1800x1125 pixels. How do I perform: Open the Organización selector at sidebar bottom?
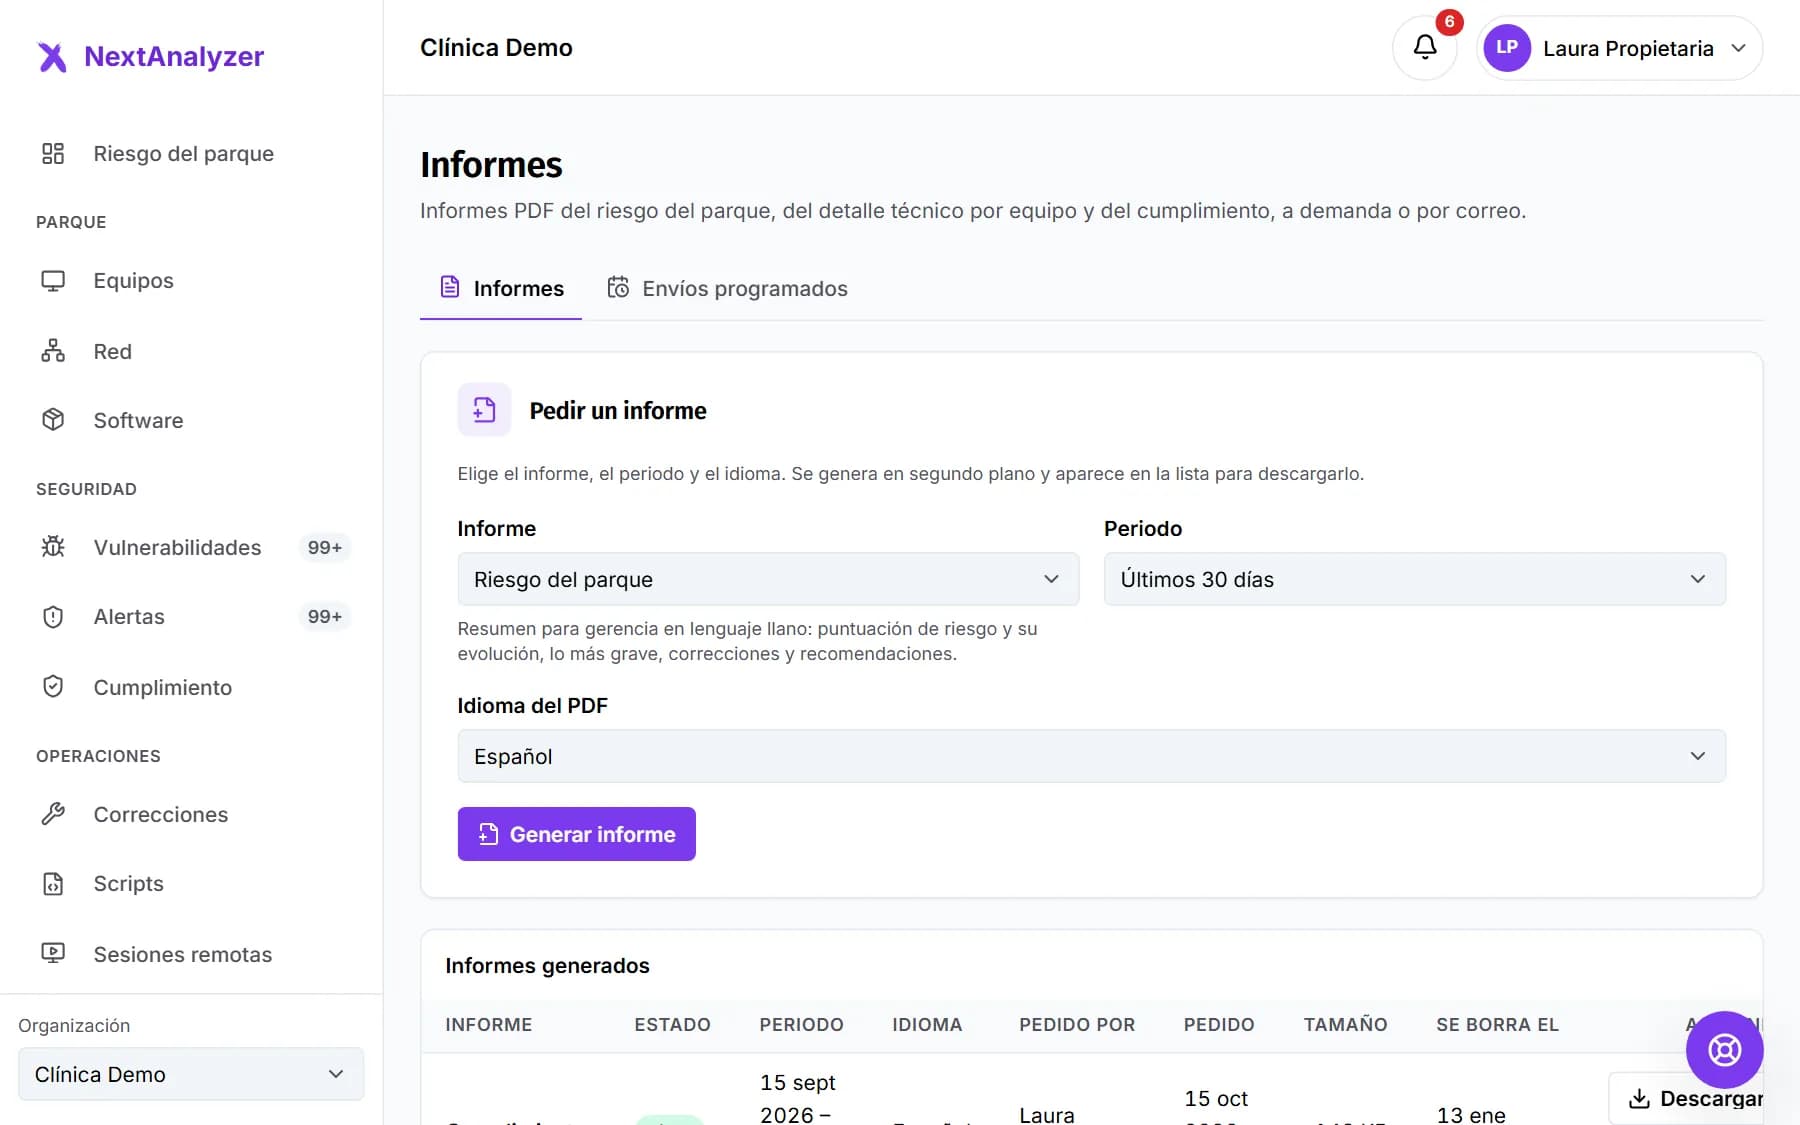pos(191,1074)
